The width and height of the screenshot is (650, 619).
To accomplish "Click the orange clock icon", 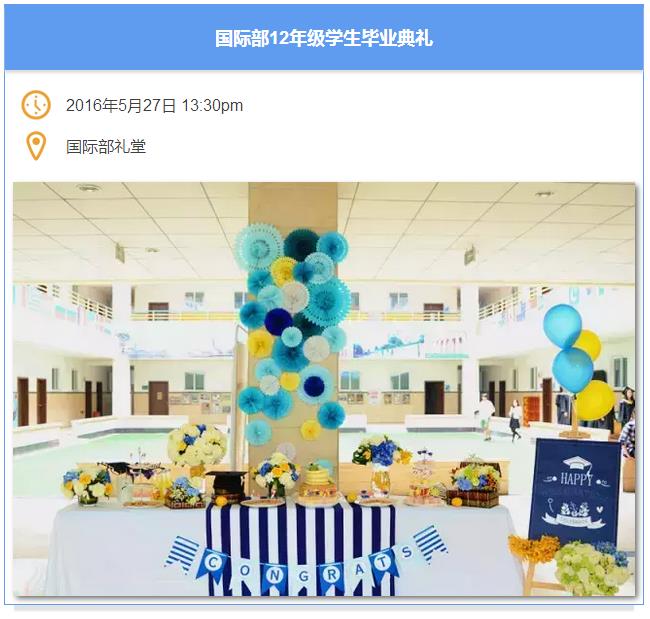I will click(36, 104).
